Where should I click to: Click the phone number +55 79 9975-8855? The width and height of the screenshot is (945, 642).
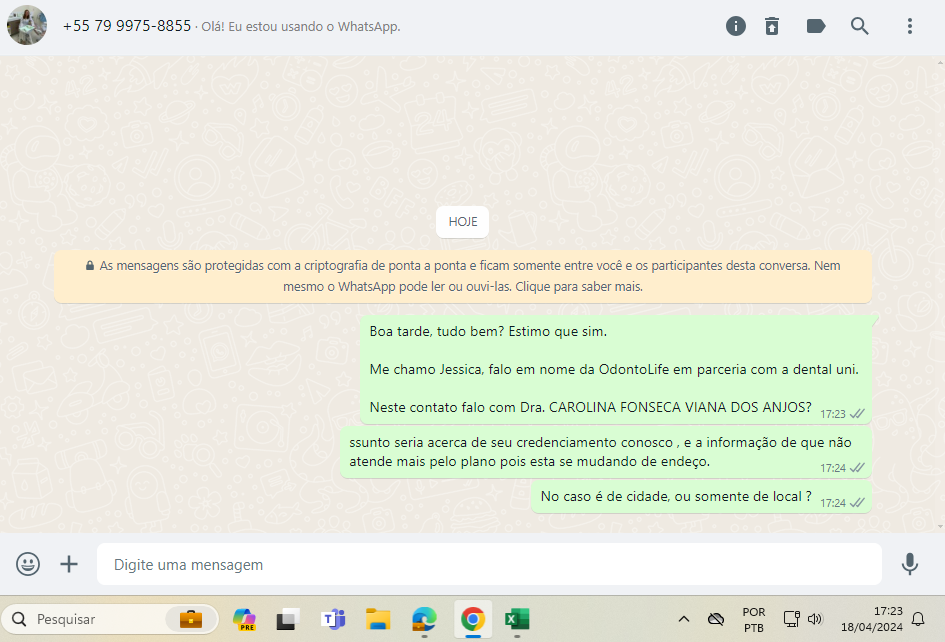tap(127, 26)
